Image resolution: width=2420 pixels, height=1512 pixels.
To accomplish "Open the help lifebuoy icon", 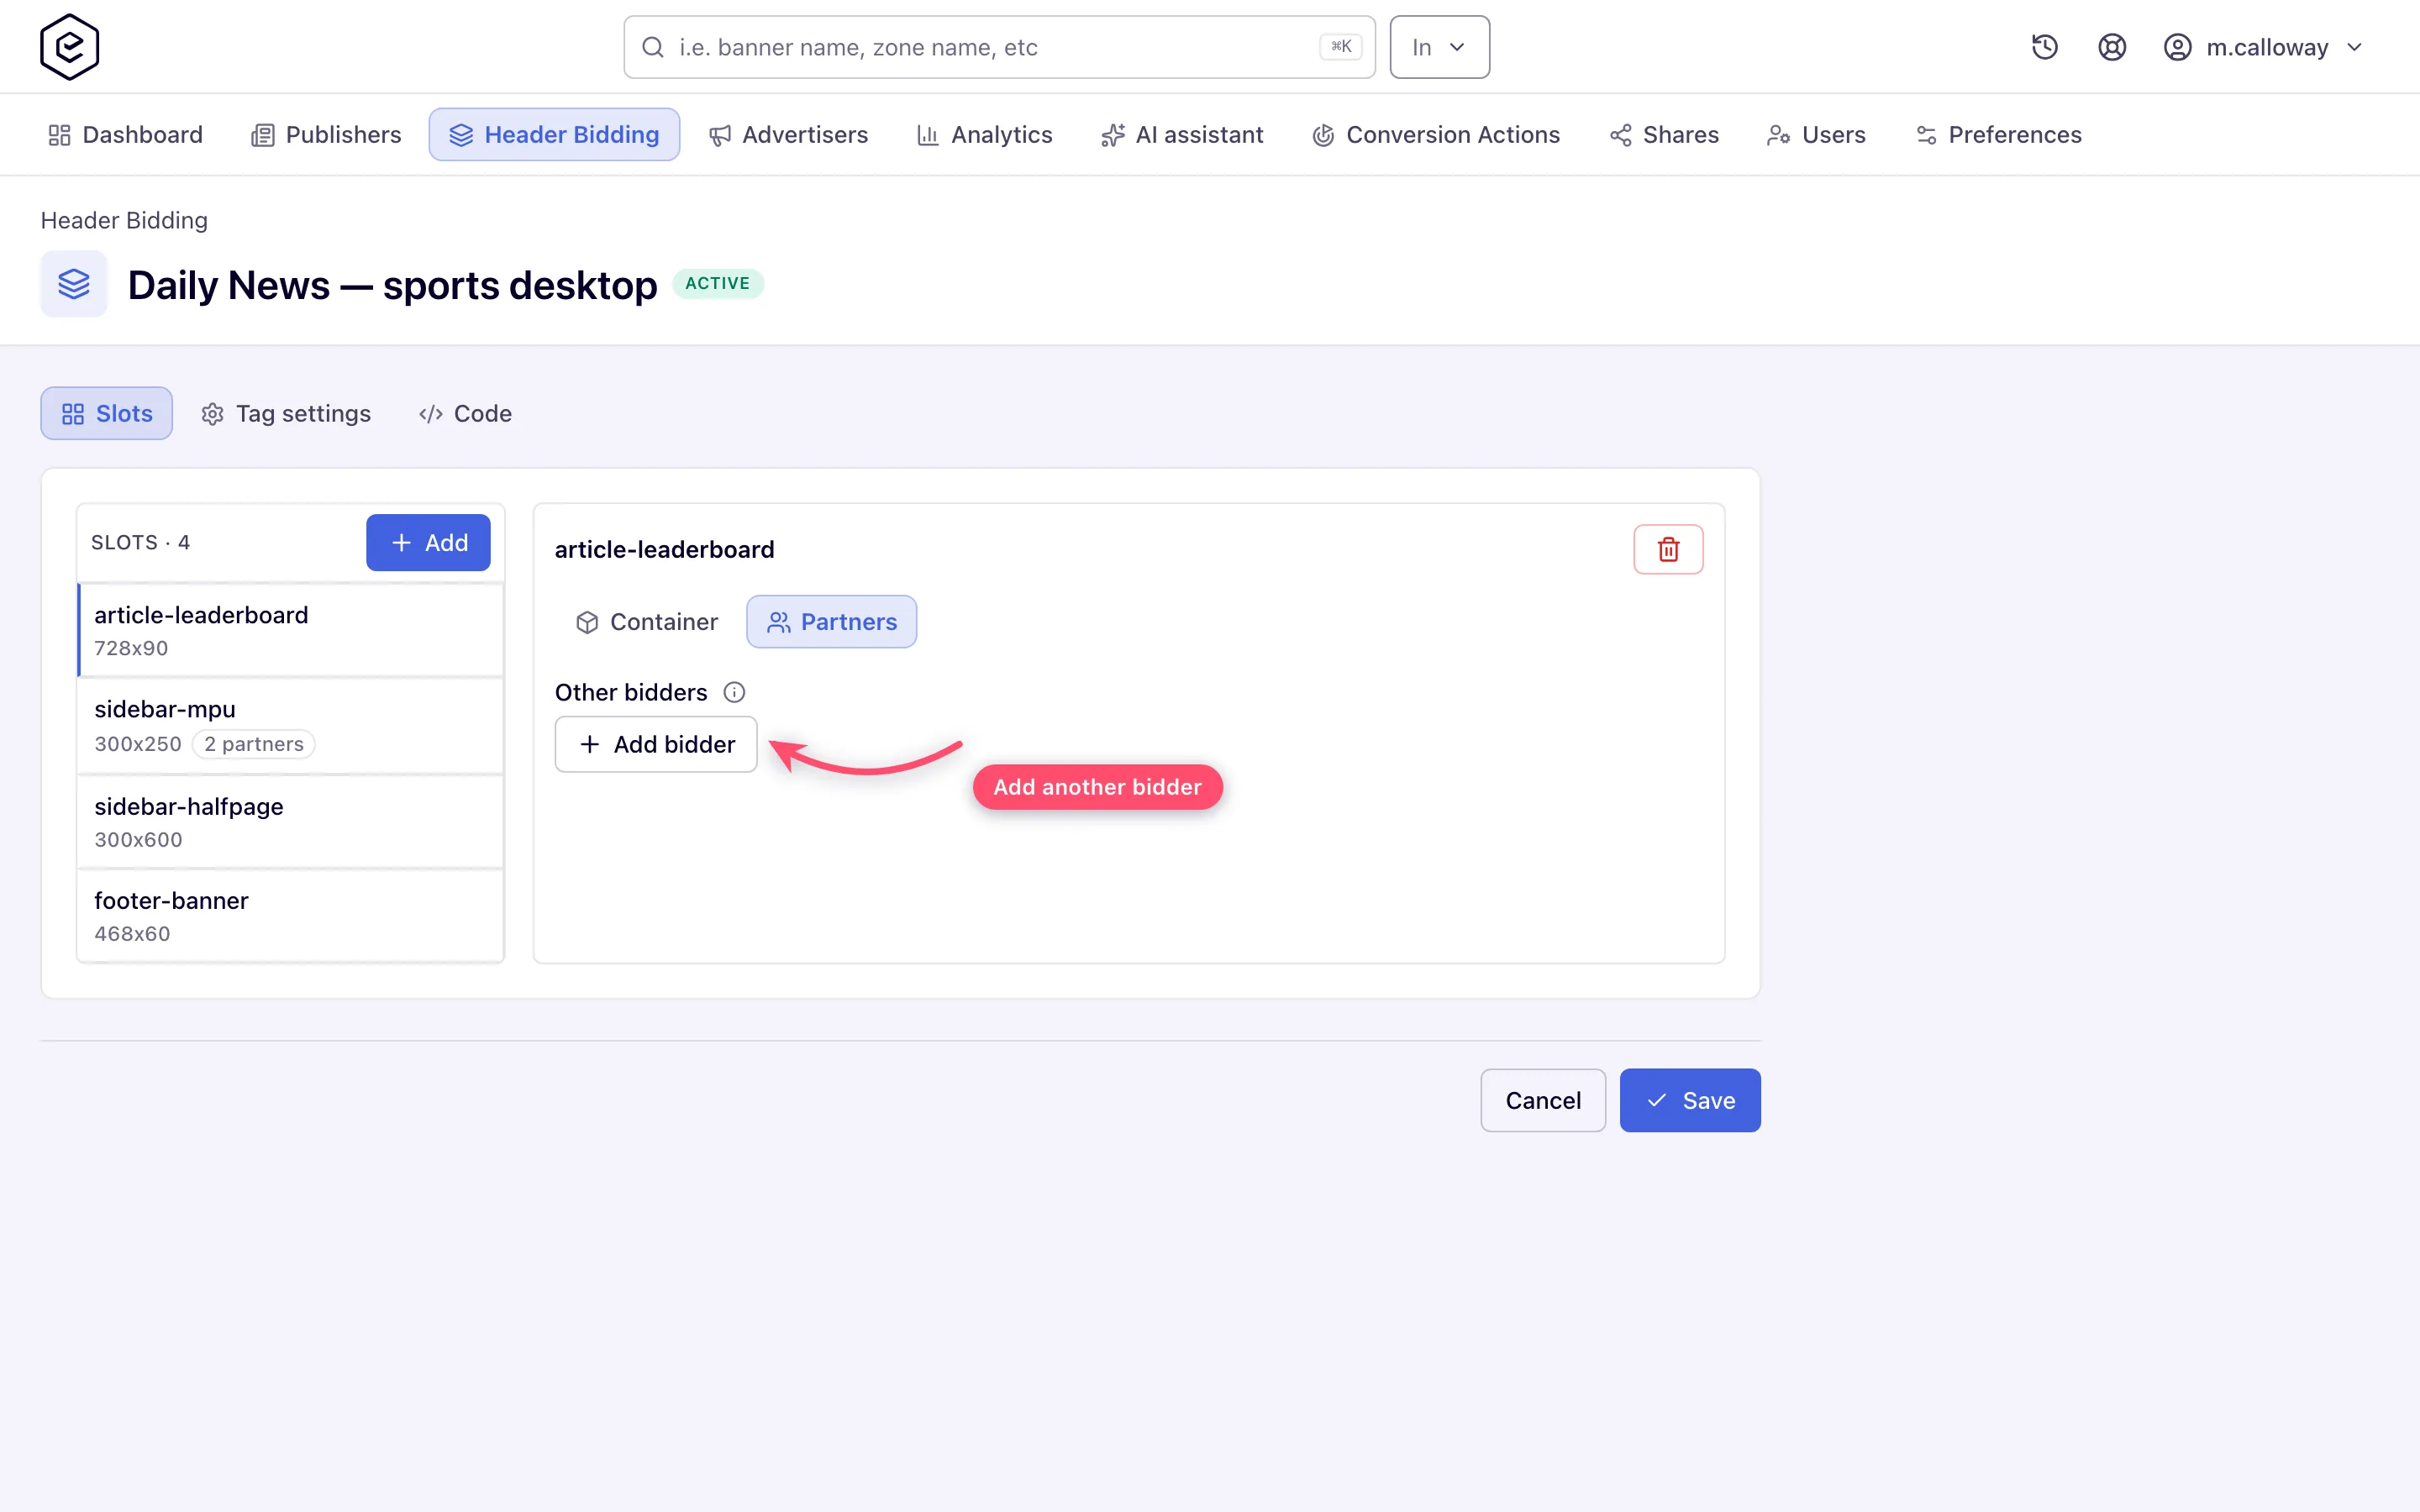I will click(2111, 47).
